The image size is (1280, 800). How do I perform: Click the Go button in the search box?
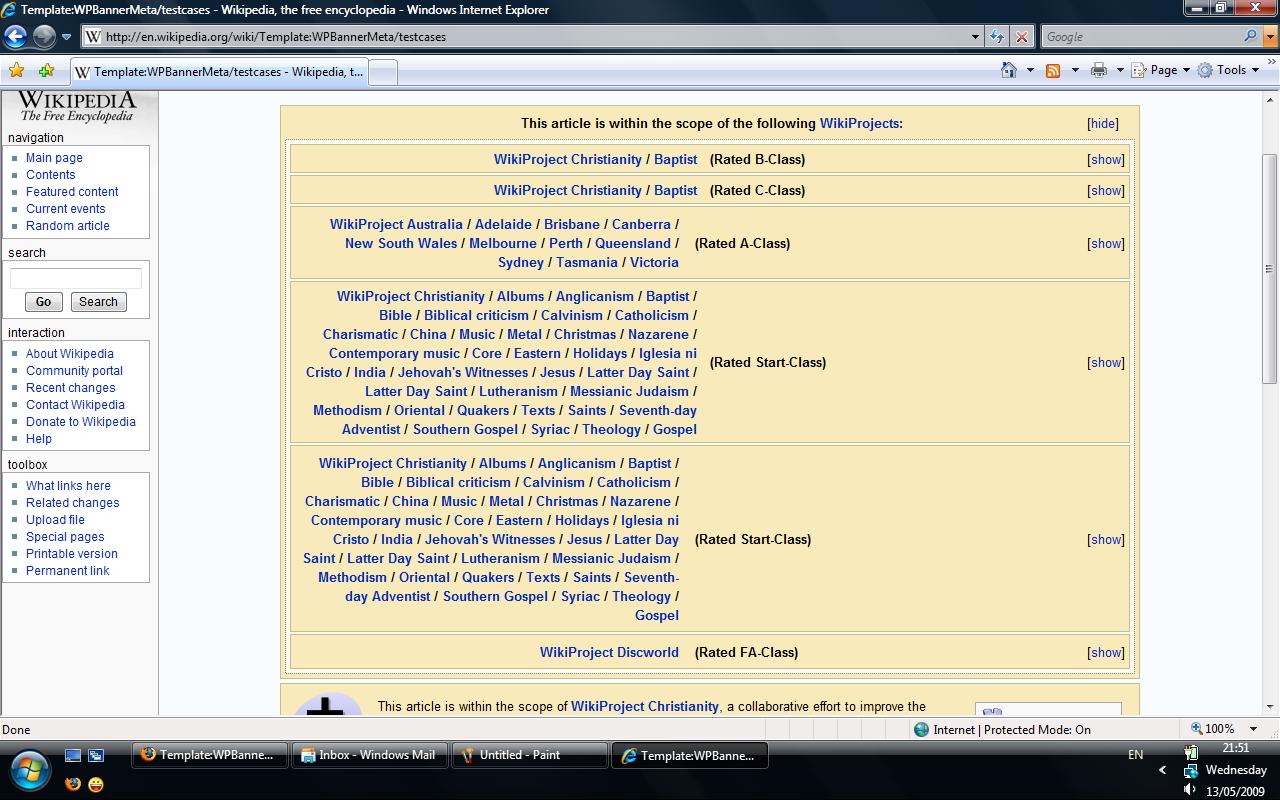43,302
